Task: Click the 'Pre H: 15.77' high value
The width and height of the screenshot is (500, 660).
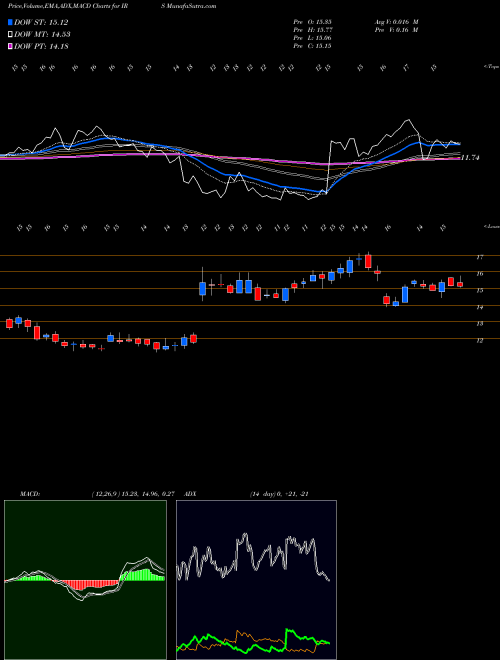Action: (312, 30)
